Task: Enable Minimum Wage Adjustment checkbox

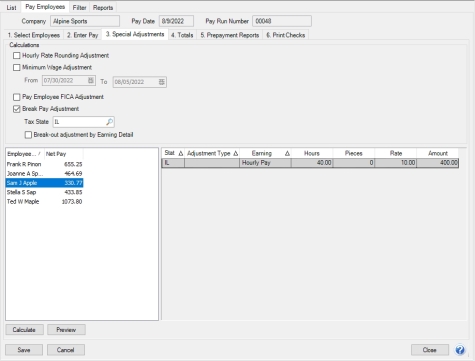Action: (x=16, y=68)
